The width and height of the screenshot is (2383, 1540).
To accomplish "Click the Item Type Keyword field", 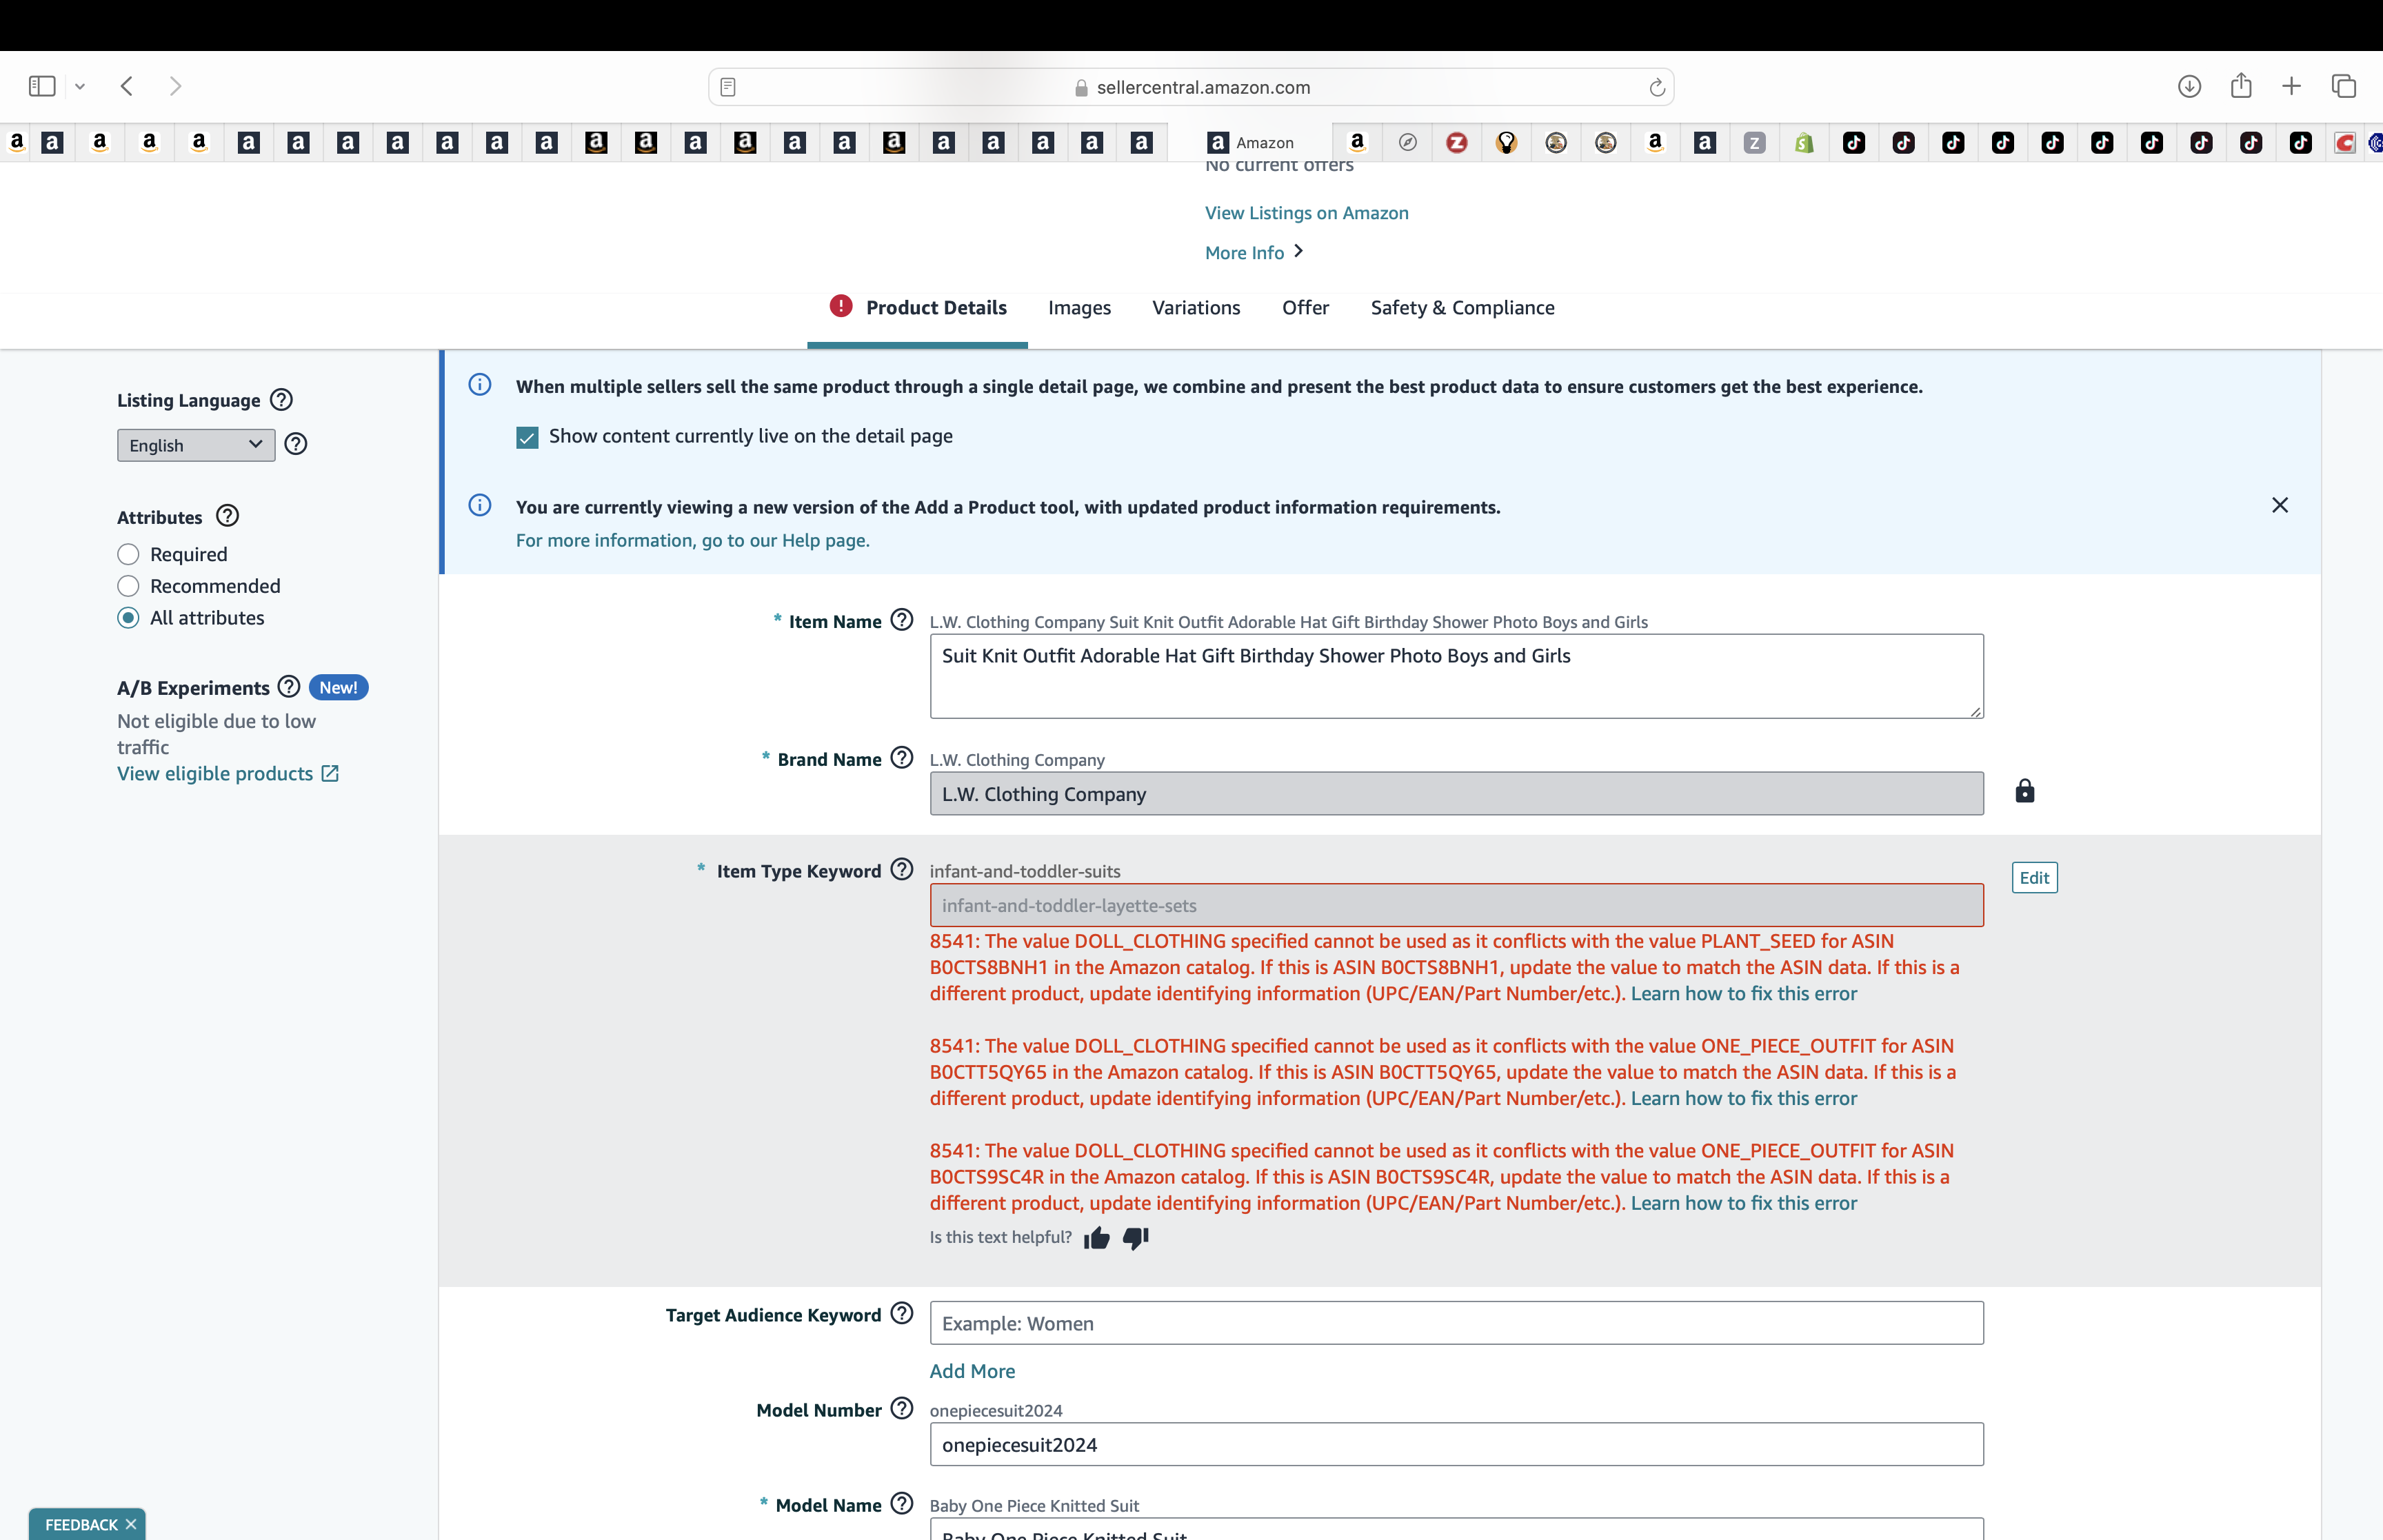I will coord(1456,905).
